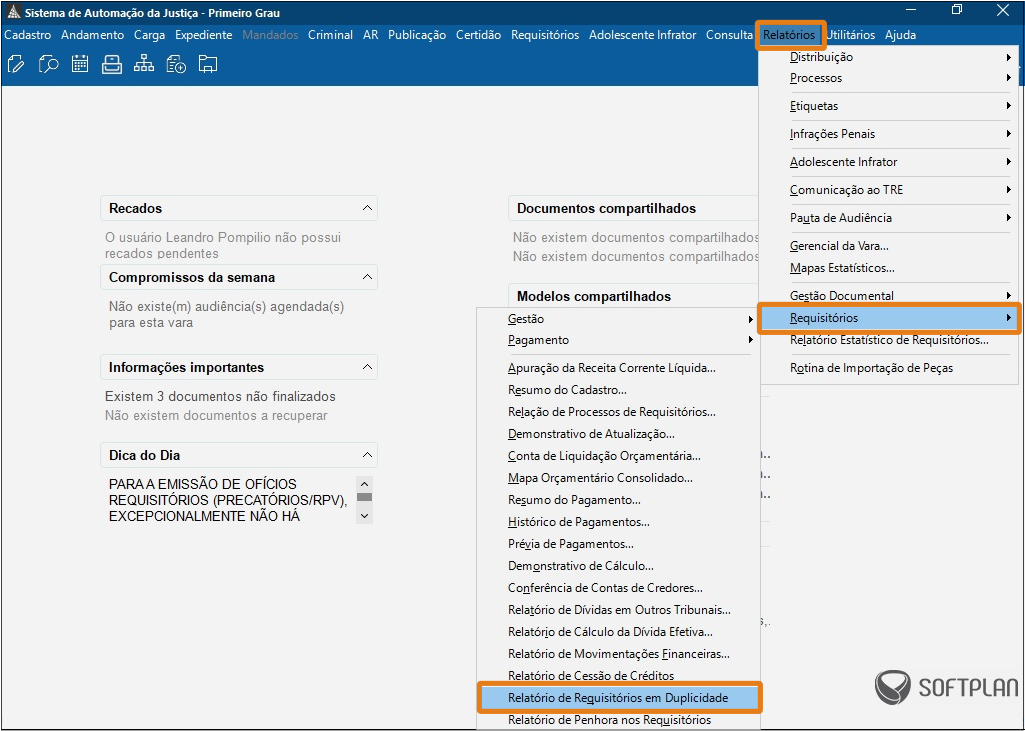
Task: Open the AR menu
Action: coord(371,35)
